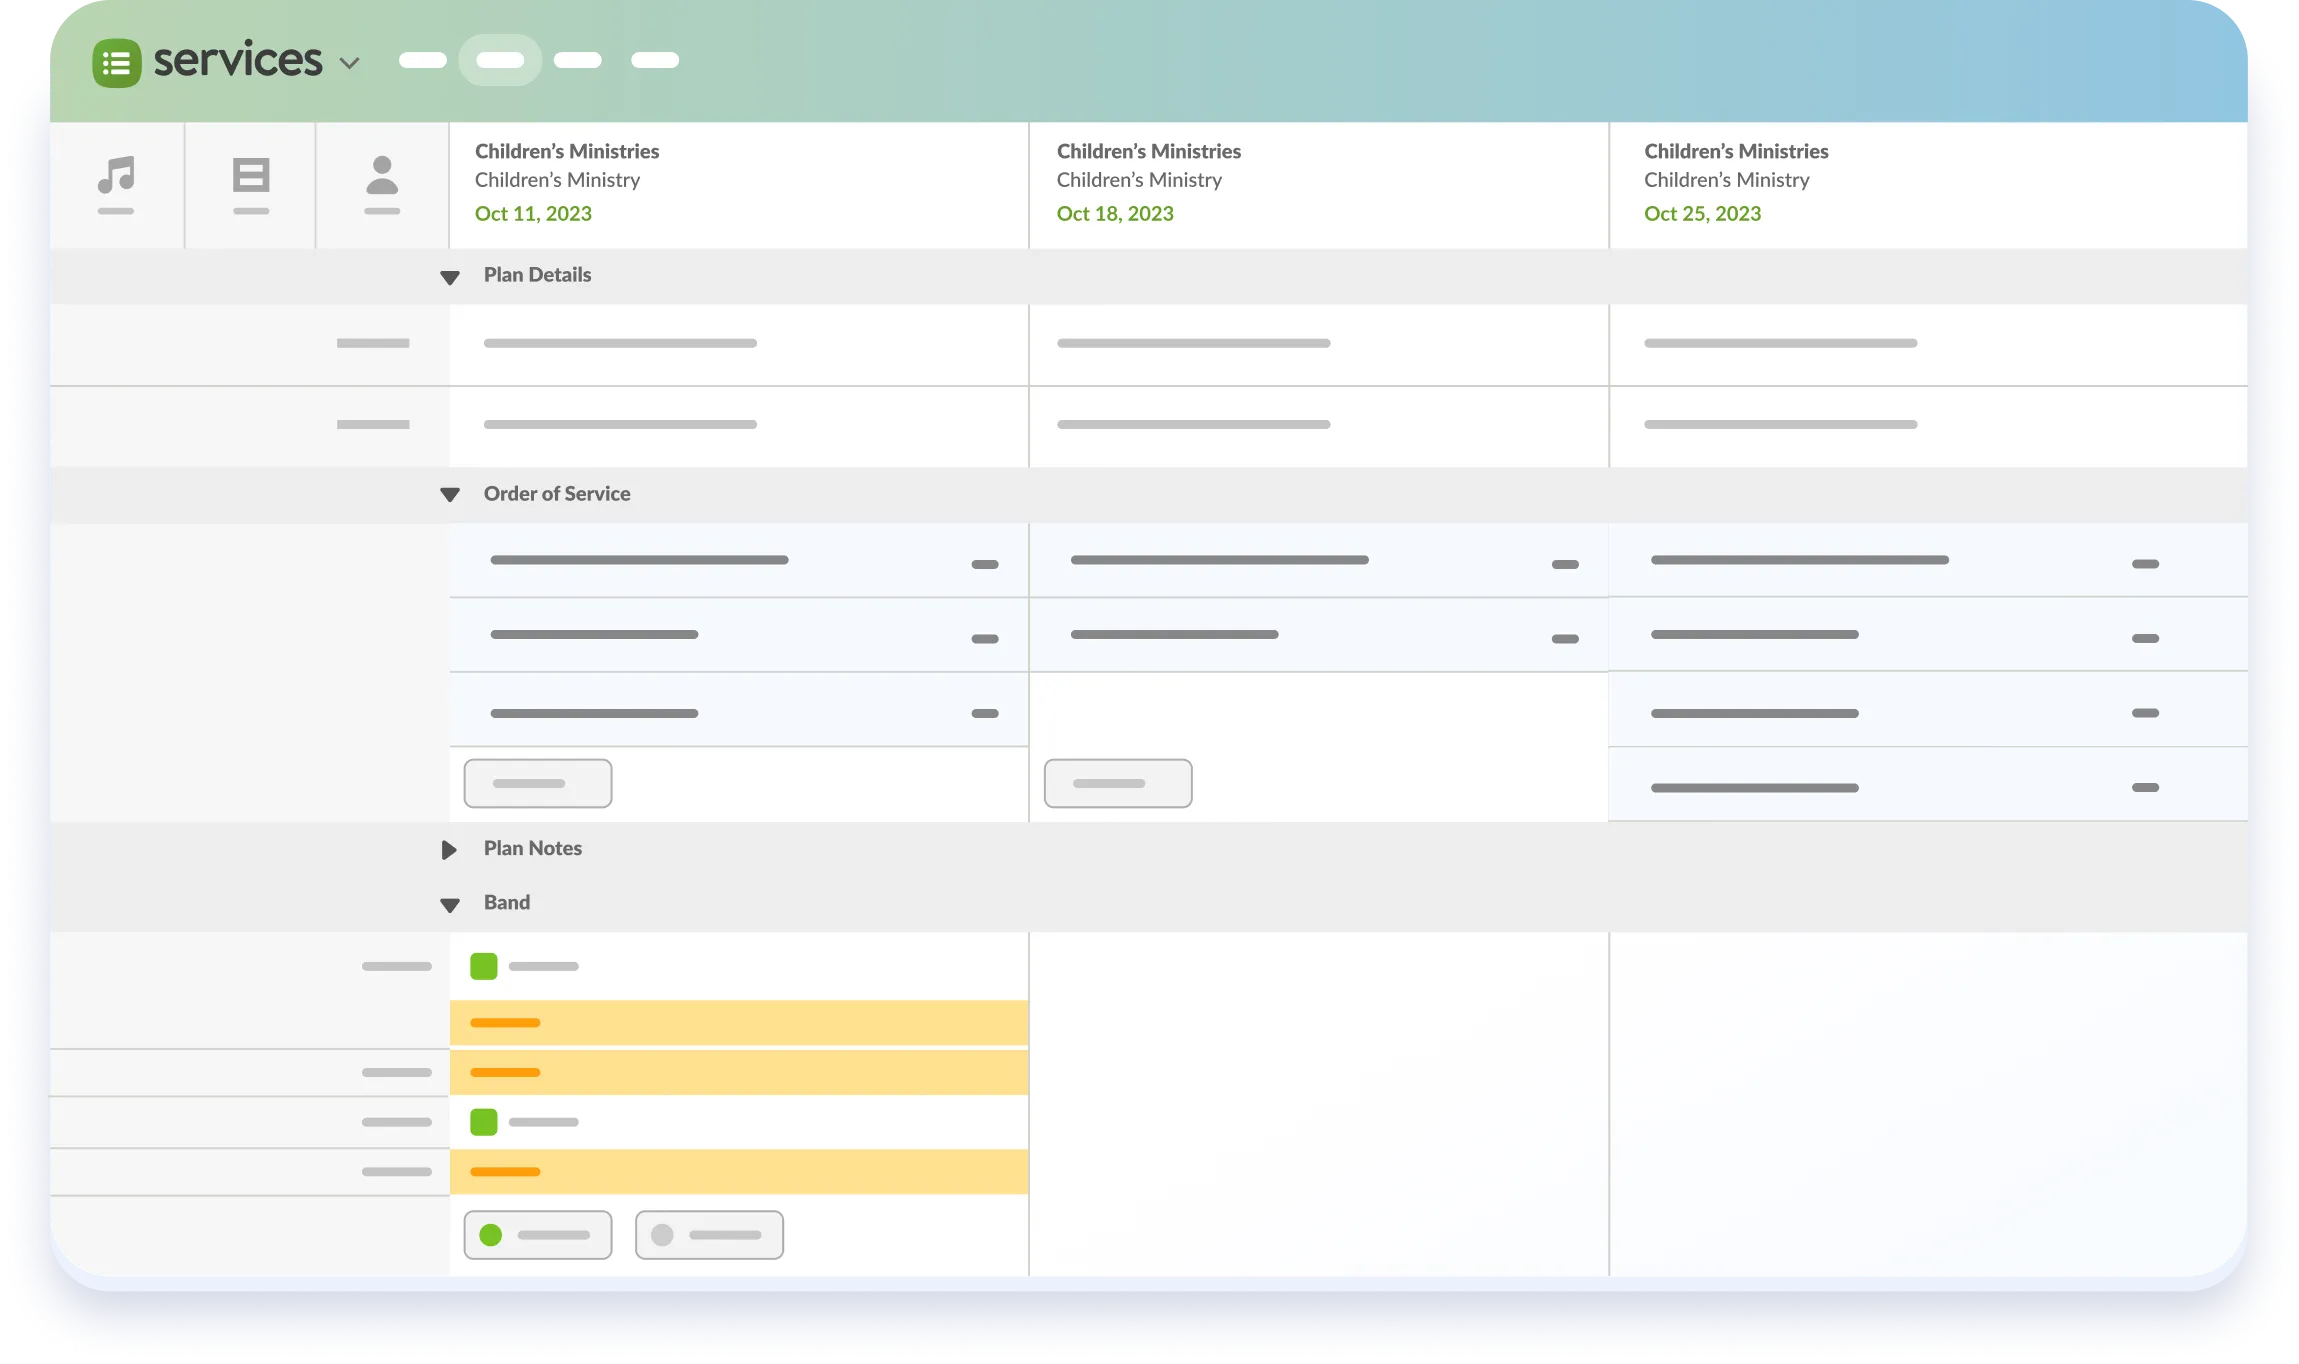Open the services app switcher chevron
This screenshot has width=2299, height=1364.
click(x=349, y=63)
